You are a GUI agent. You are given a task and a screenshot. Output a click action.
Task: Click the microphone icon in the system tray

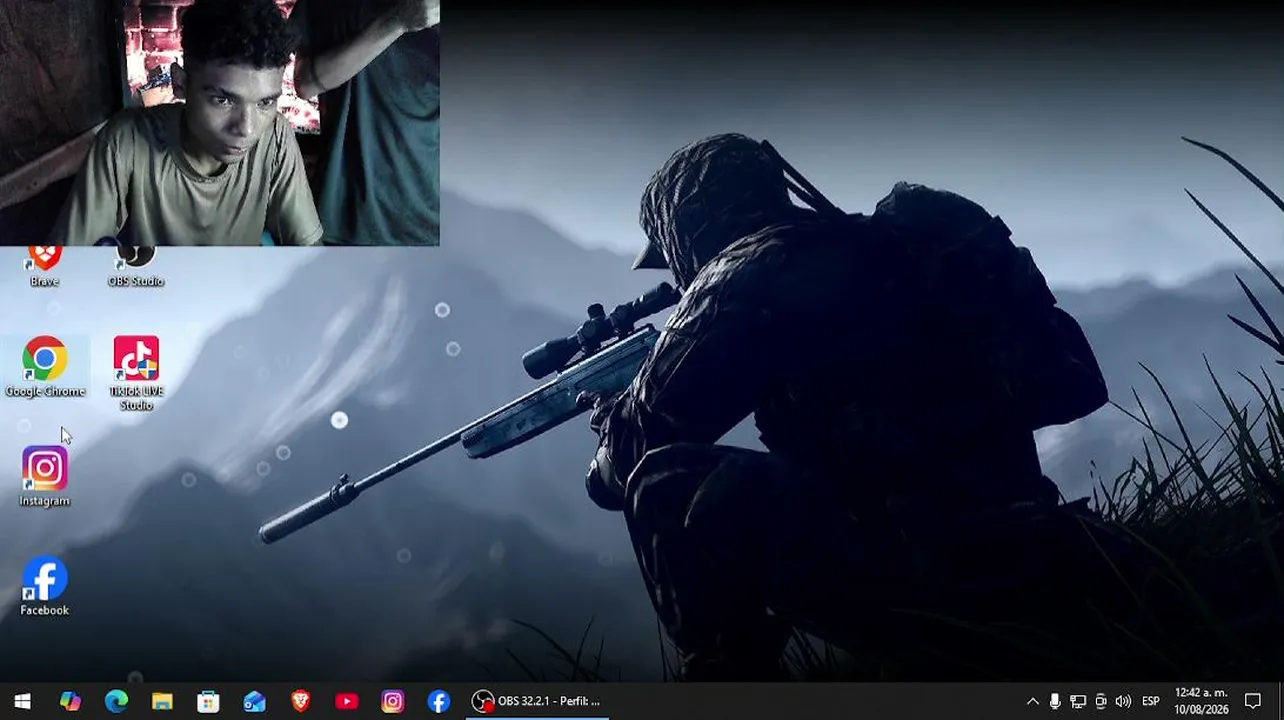tap(1055, 701)
